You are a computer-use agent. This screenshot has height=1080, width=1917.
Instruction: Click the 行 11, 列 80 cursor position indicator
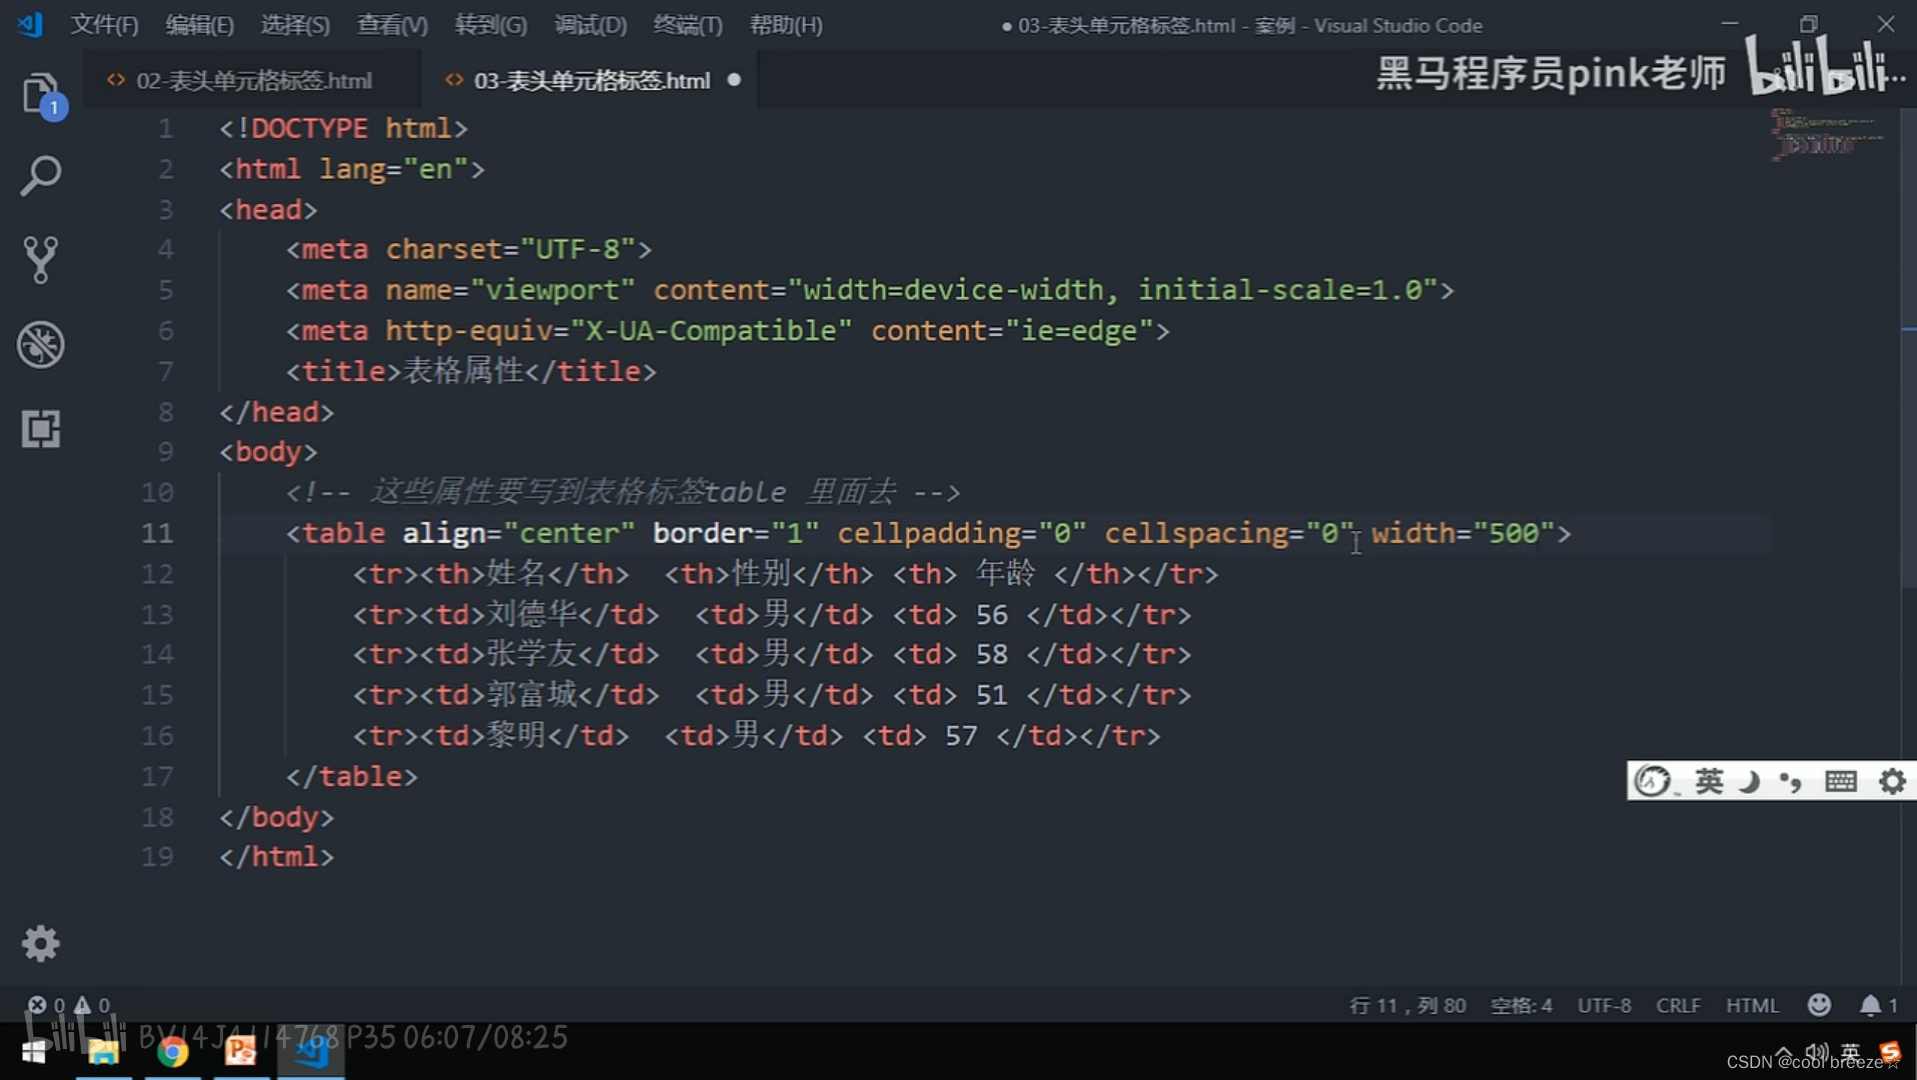coord(1407,1005)
